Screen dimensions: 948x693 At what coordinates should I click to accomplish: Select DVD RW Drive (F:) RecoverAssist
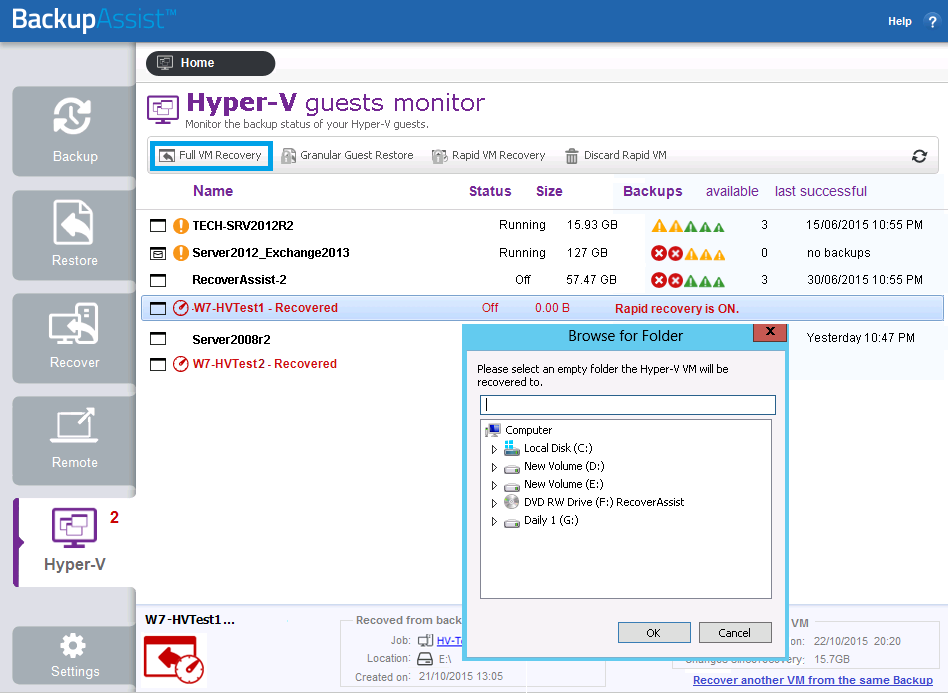tap(604, 502)
